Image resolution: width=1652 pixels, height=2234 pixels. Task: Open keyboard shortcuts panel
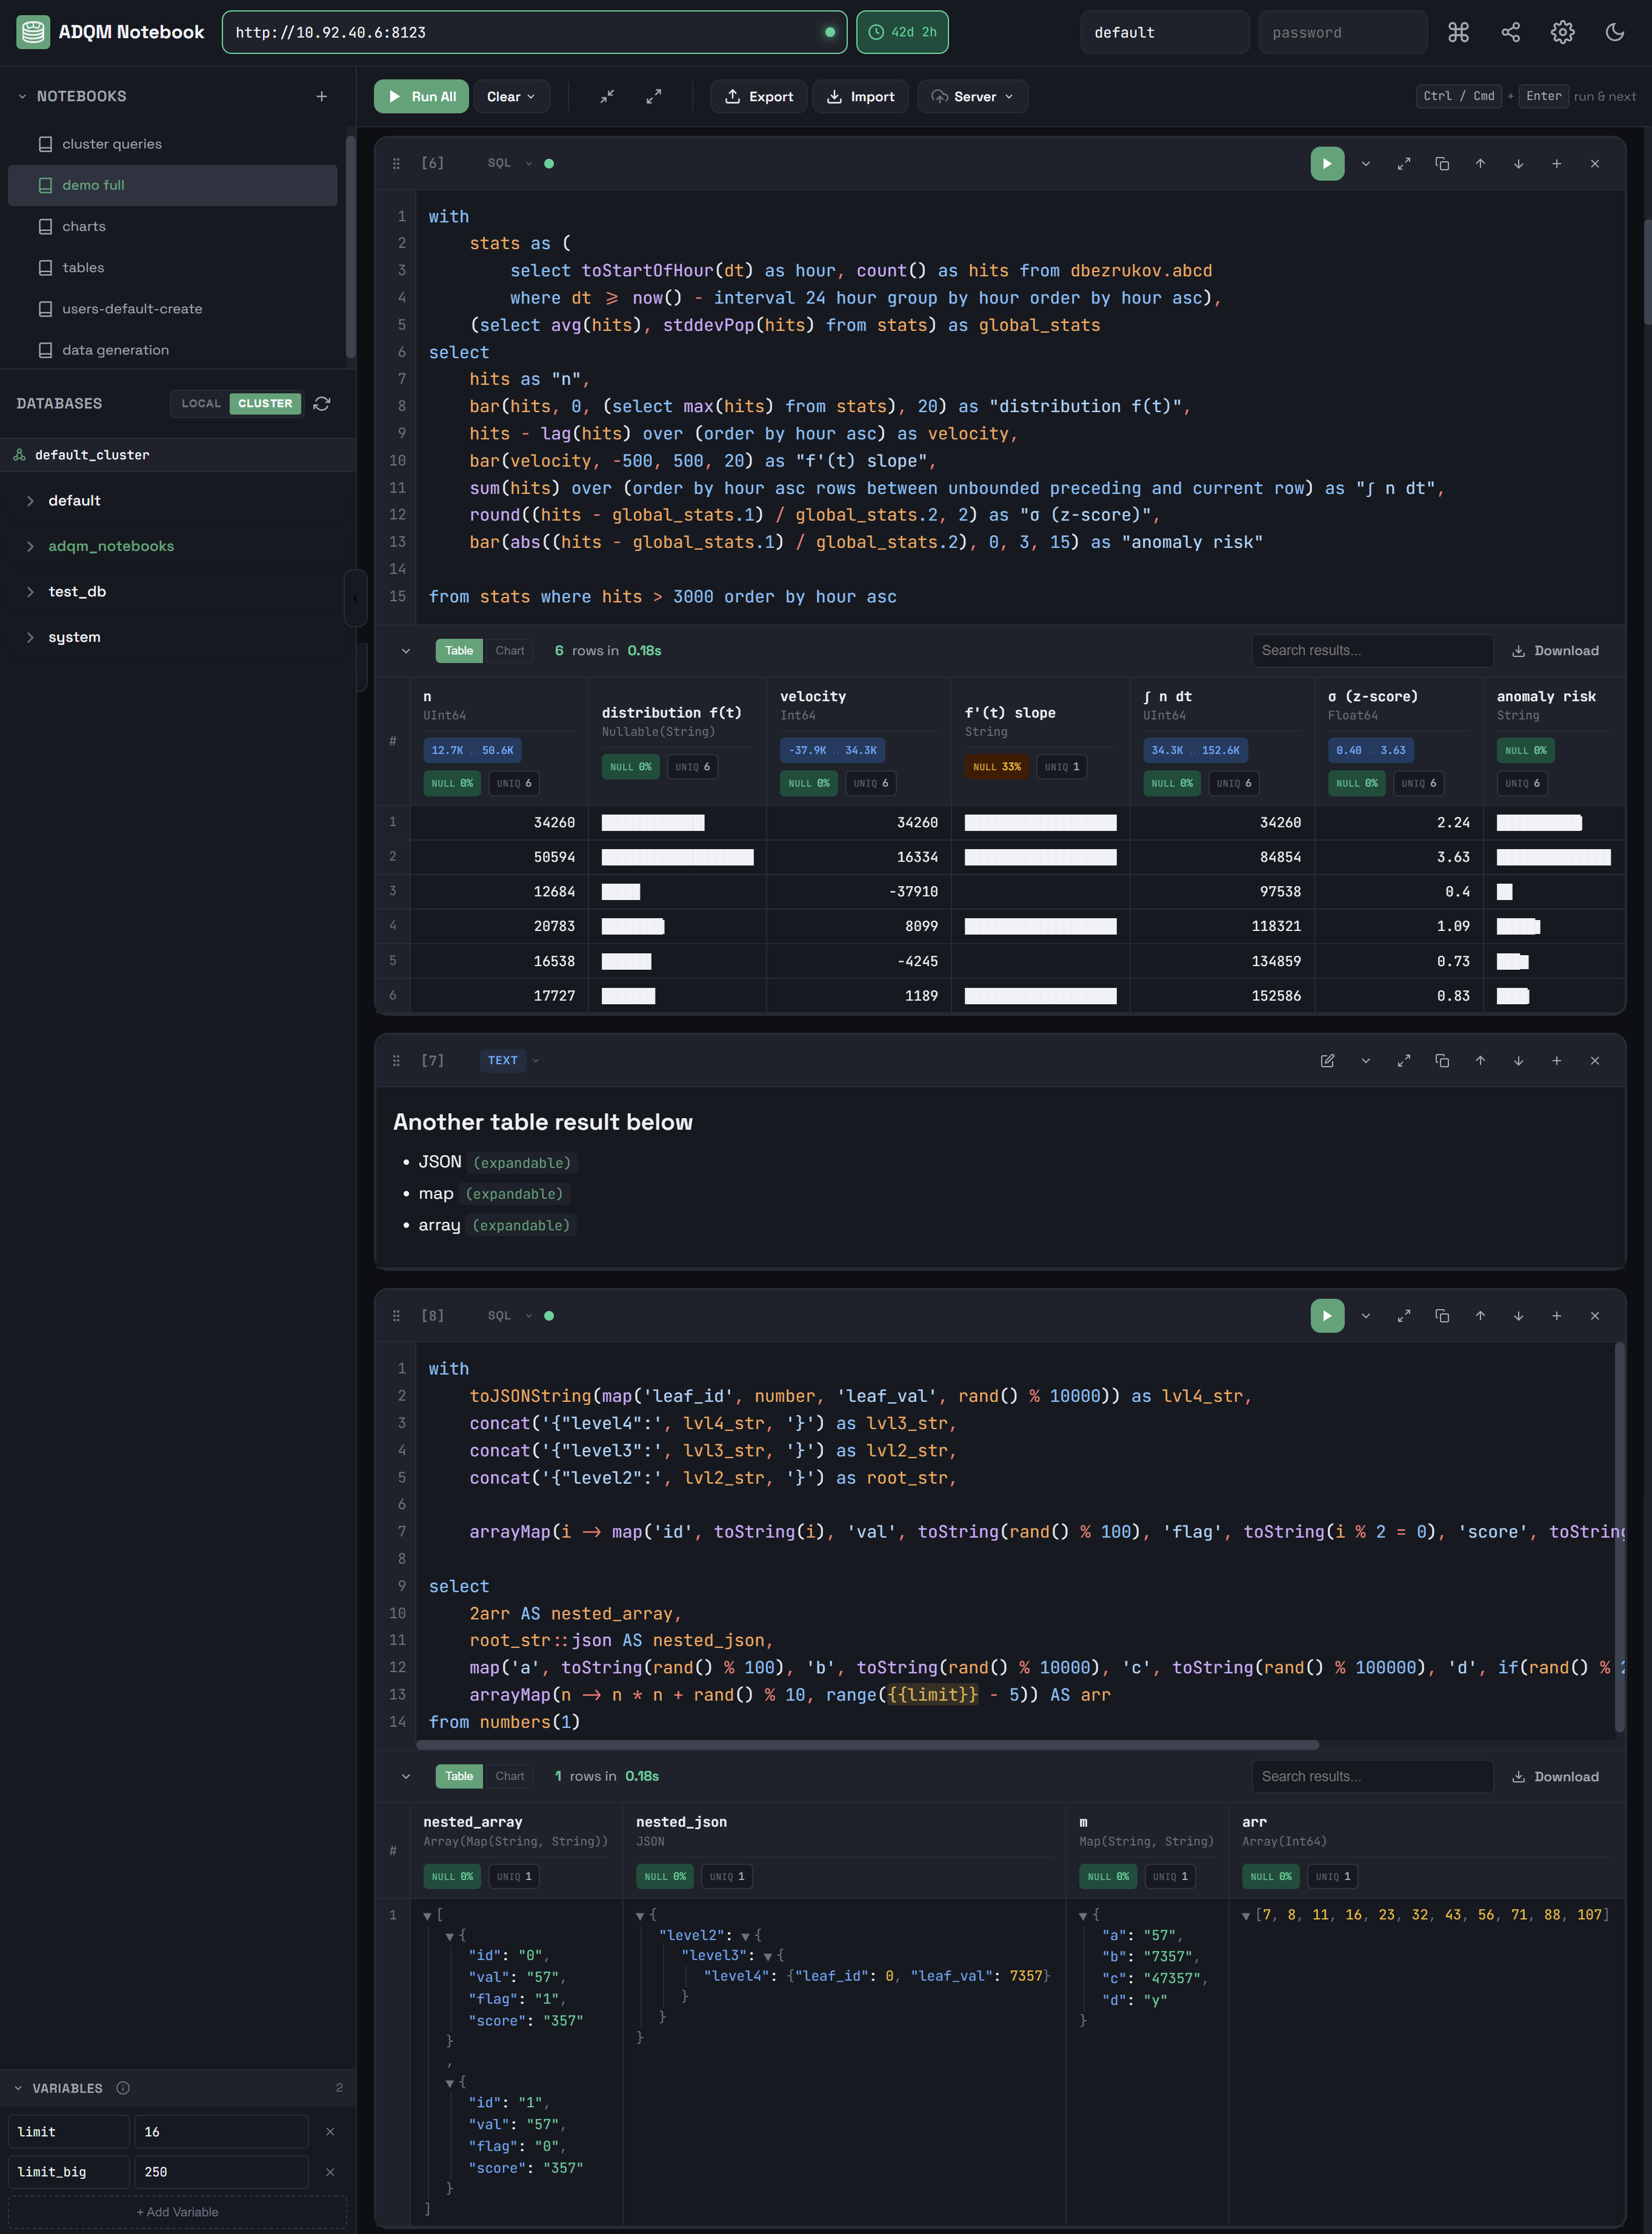[x=1459, y=31]
